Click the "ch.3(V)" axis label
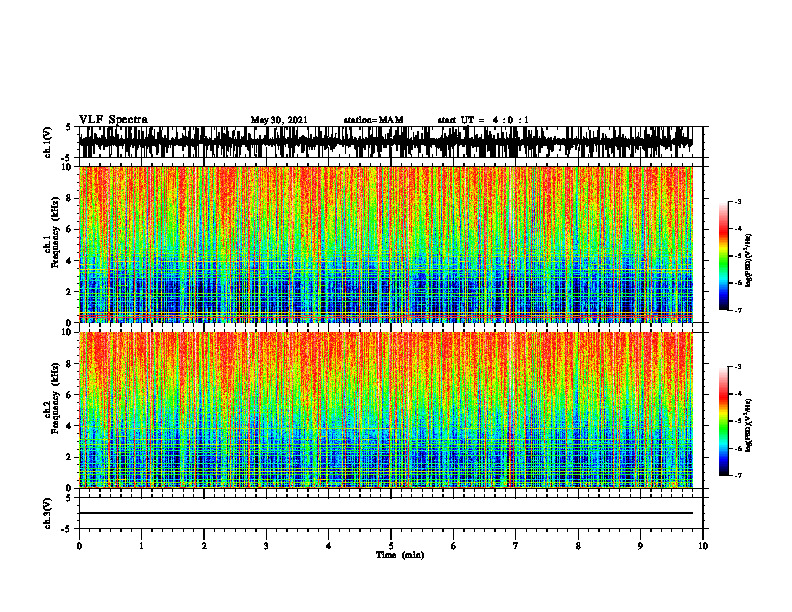 tap(48, 513)
